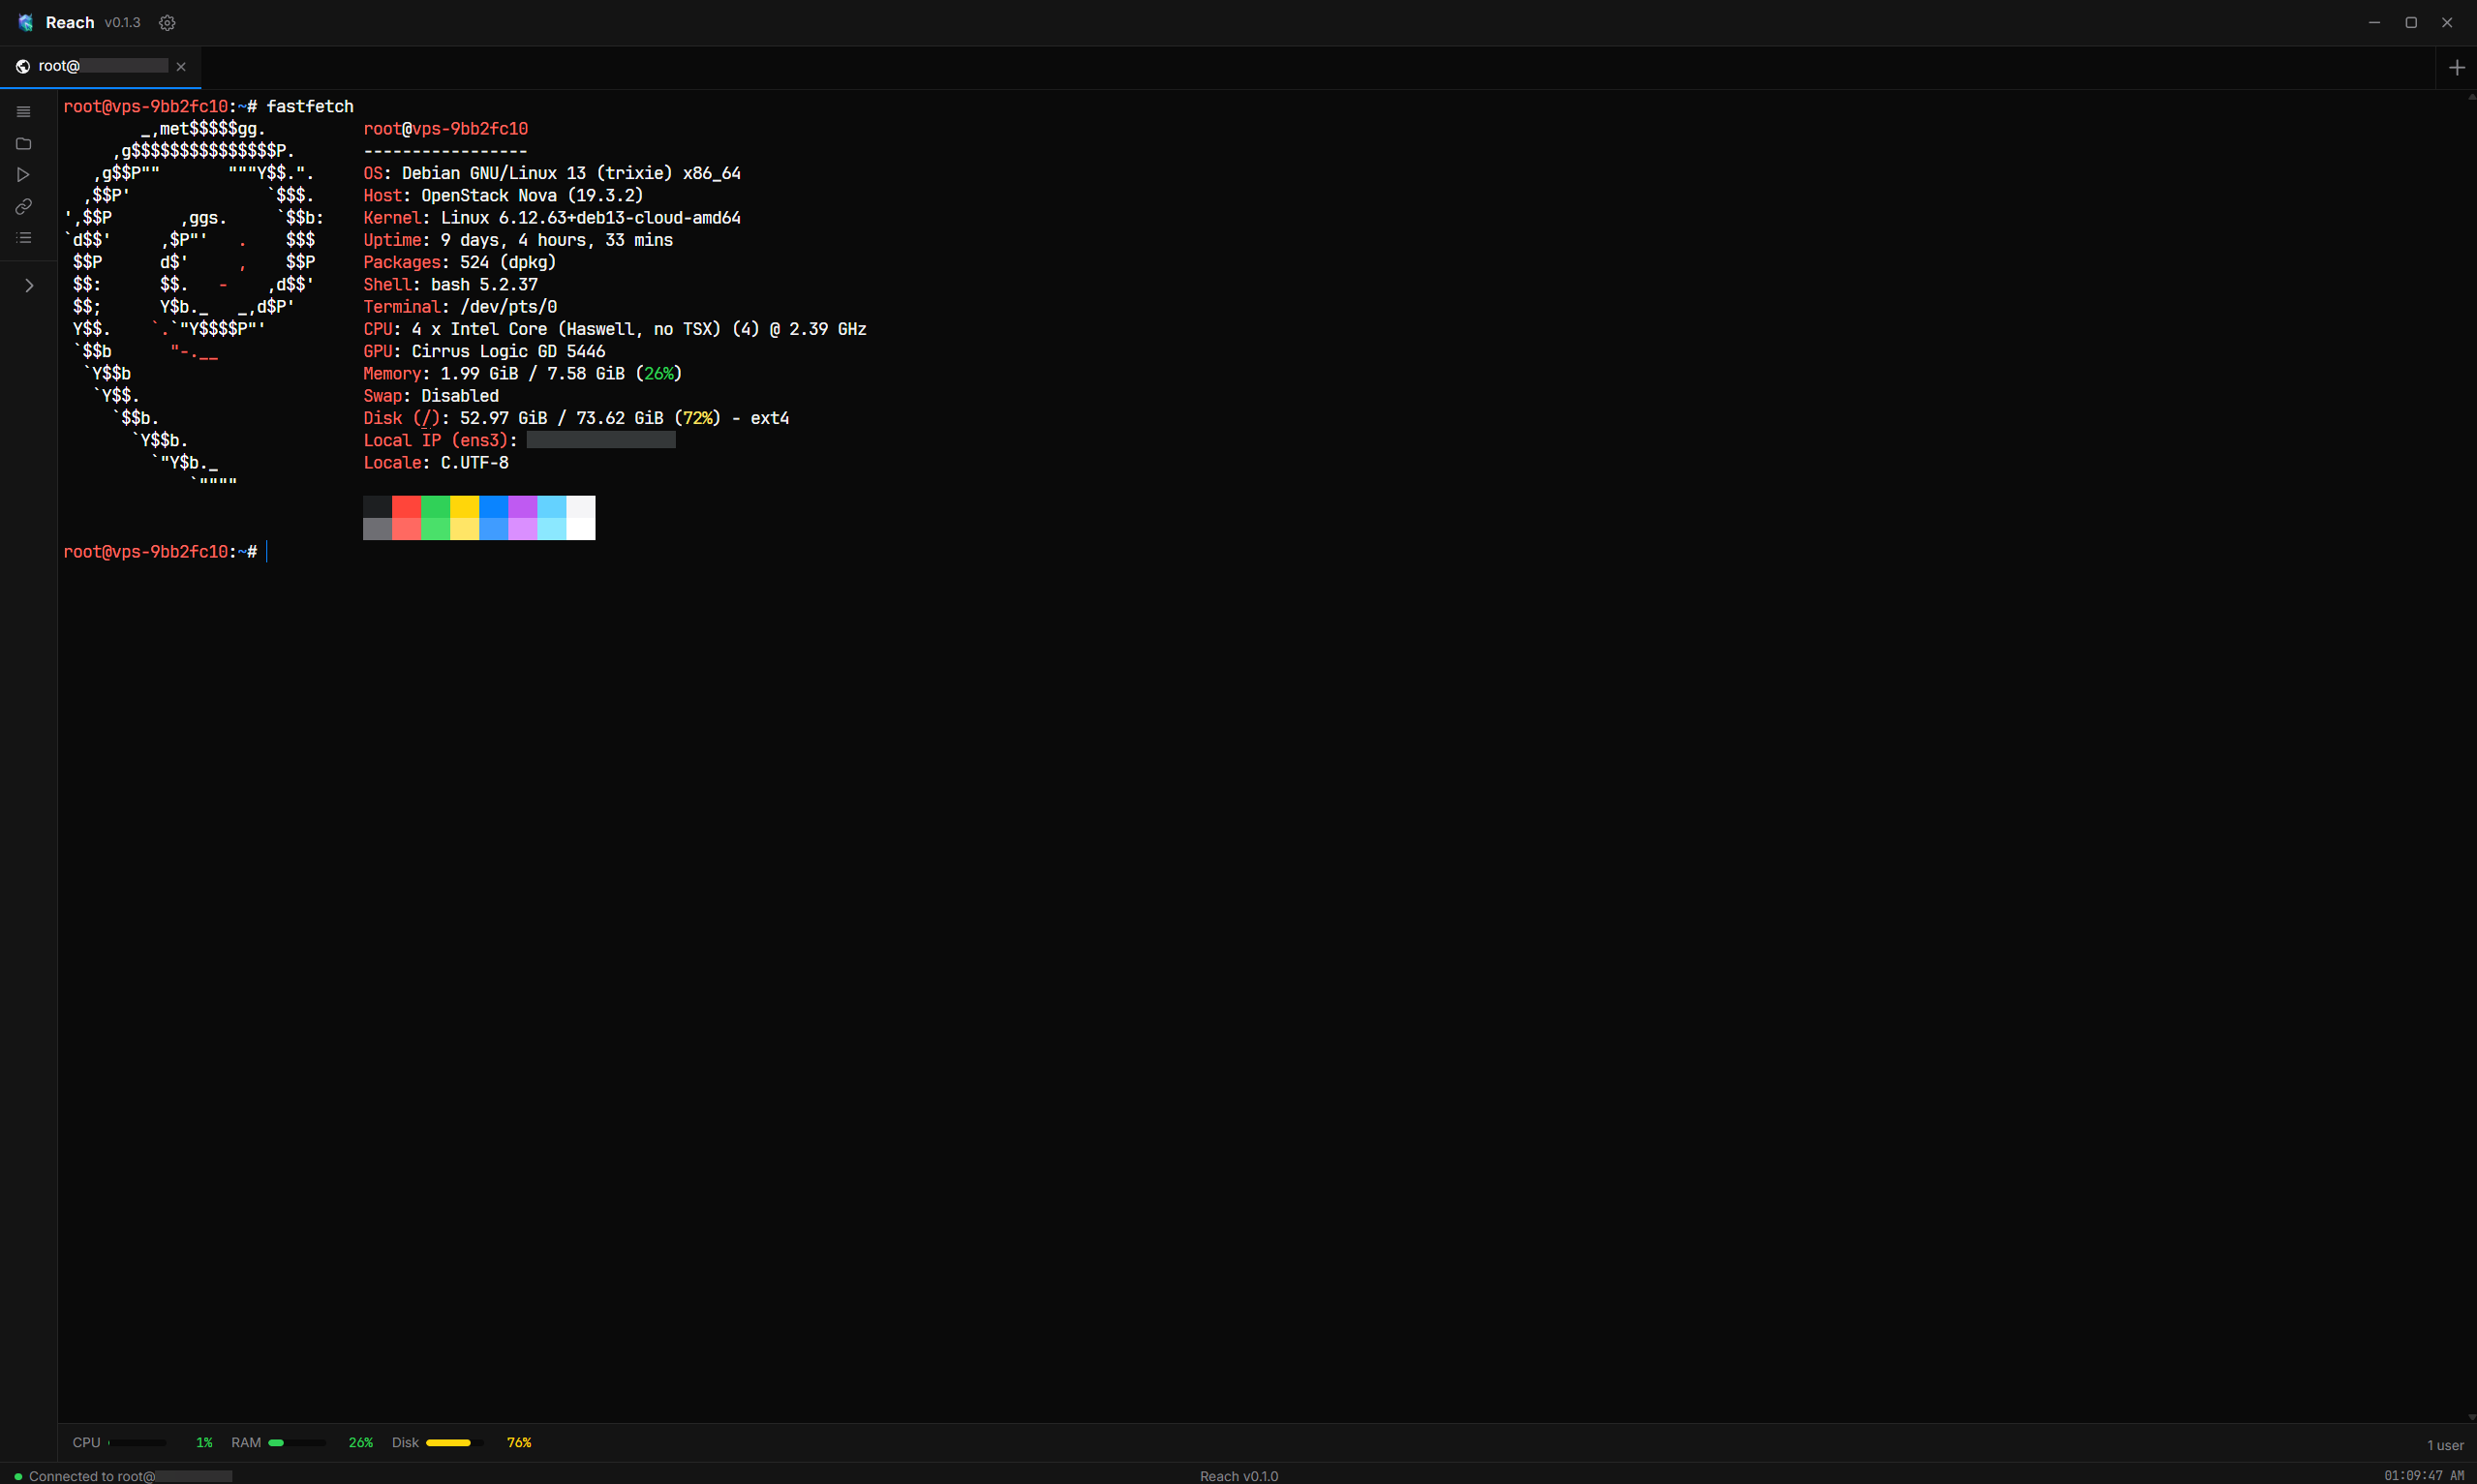
Task: Click the 'fastfetch' command text
Action: [310, 106]
